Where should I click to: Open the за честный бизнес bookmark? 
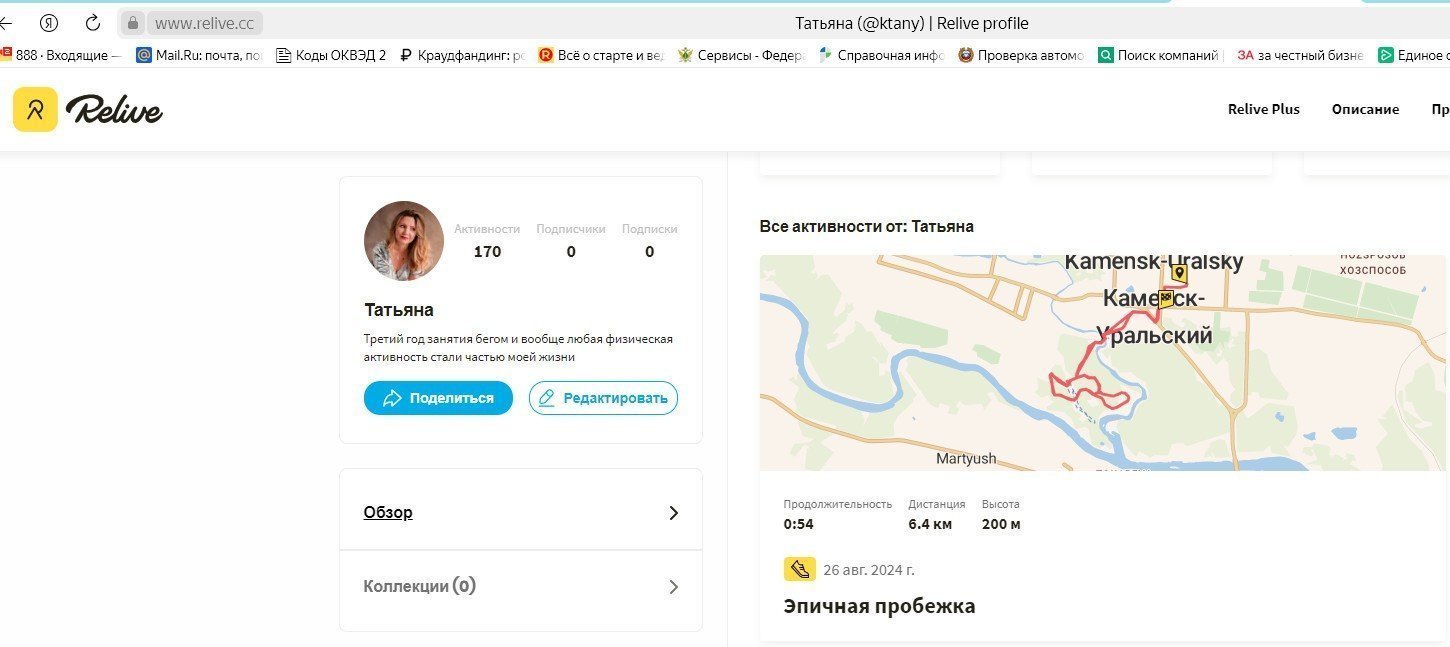pyautogui.click(x=1301, y=55)
